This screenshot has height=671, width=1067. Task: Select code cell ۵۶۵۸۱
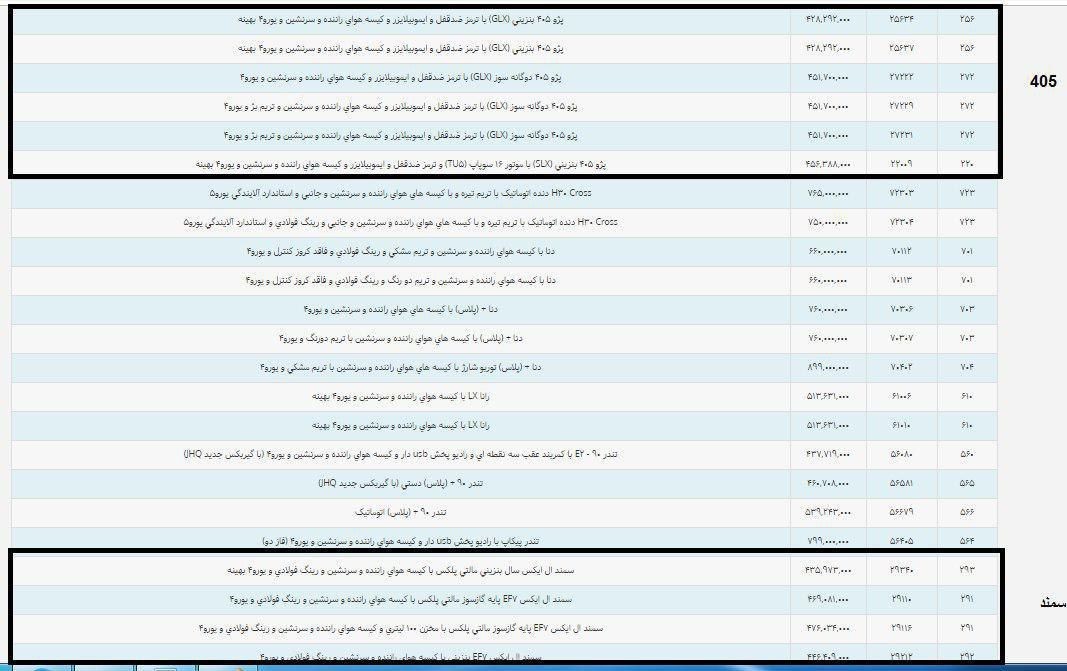coord(901,482)
